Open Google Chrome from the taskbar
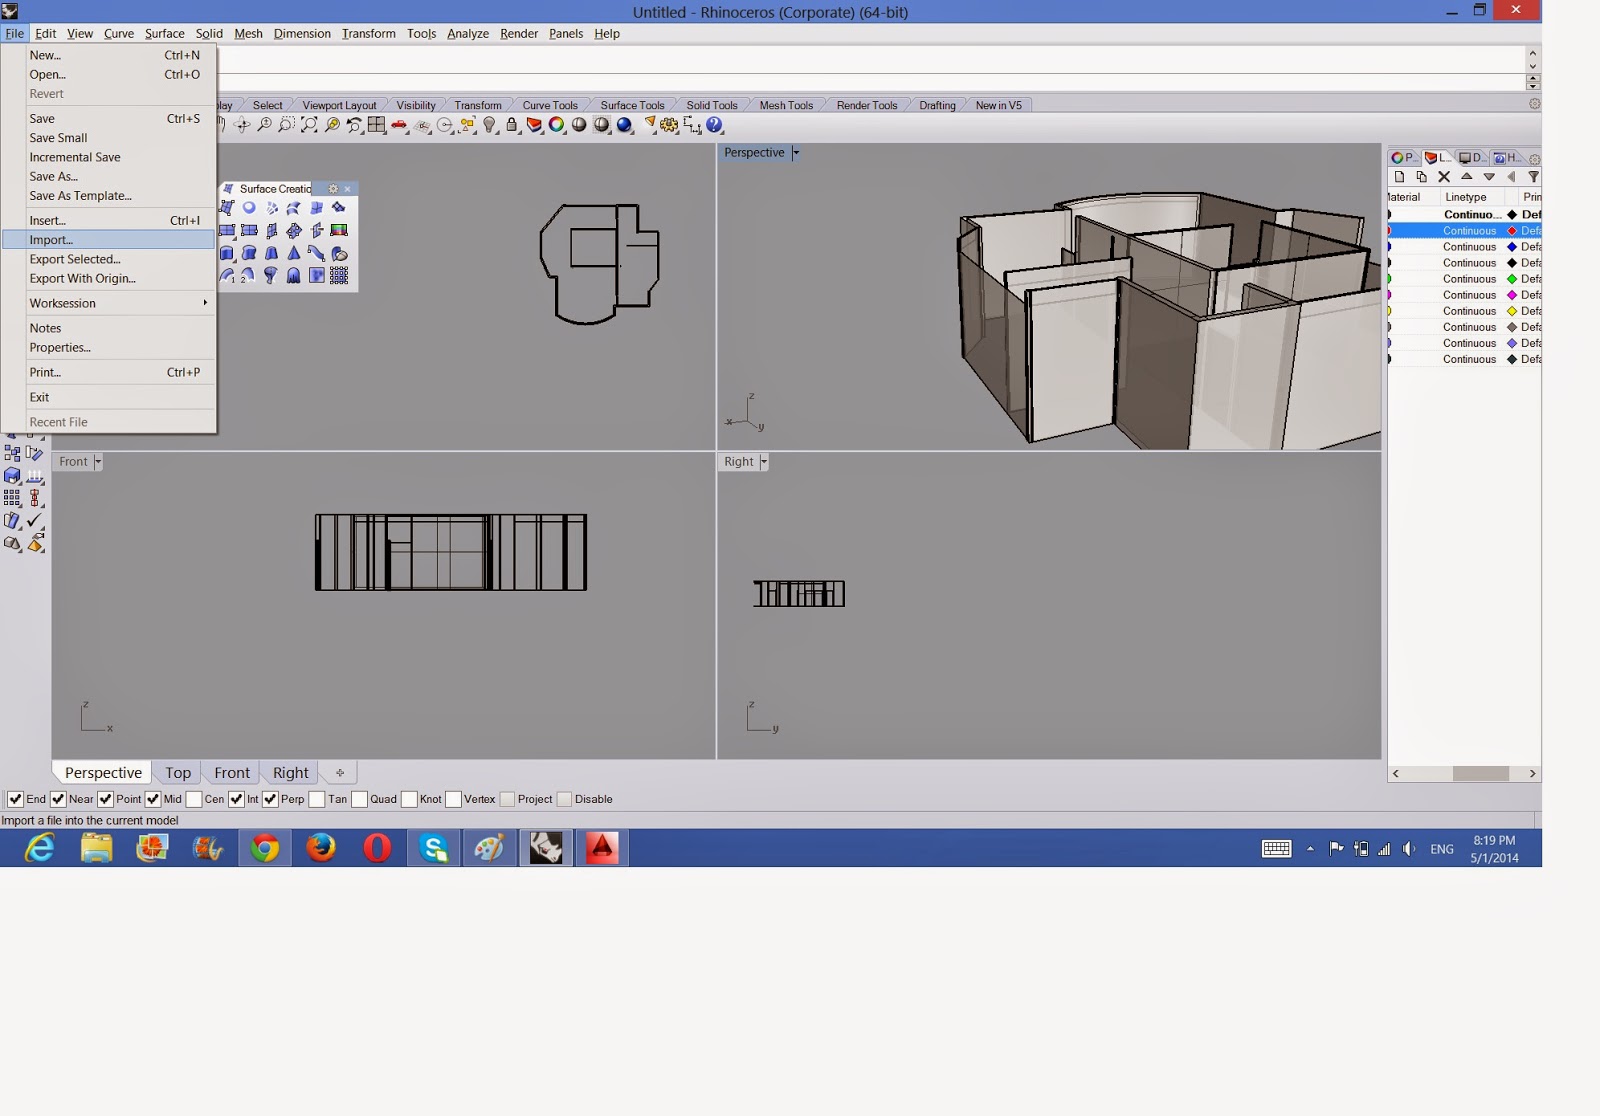Viewport: 1600px width, 1116px height. [265, 848]
